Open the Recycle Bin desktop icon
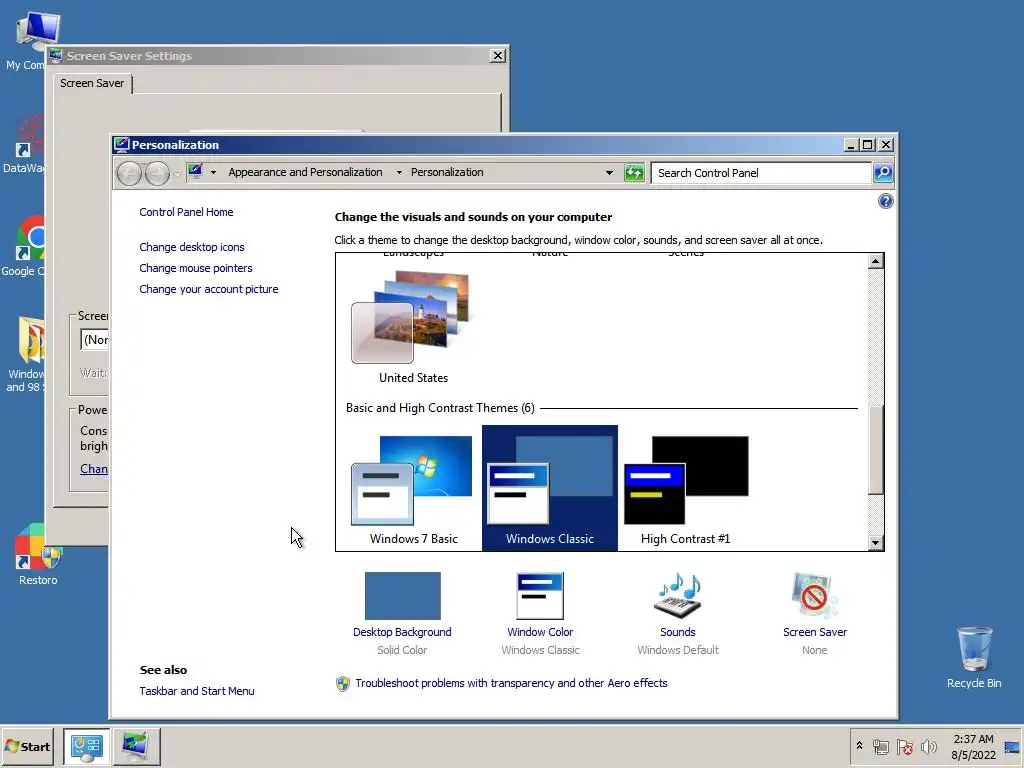 coord(974,657)
